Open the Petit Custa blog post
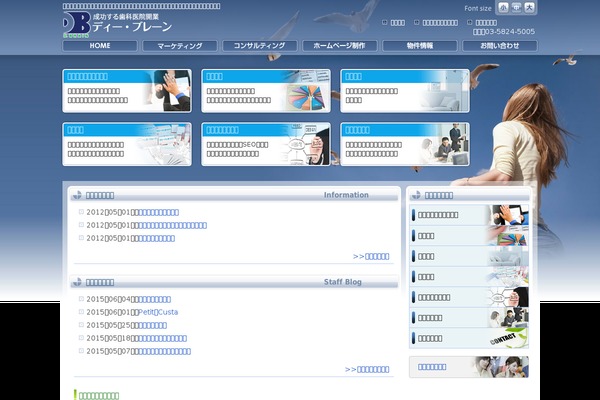Image resolution: width=600 pixels, height=400 pixels. [158, 312]
